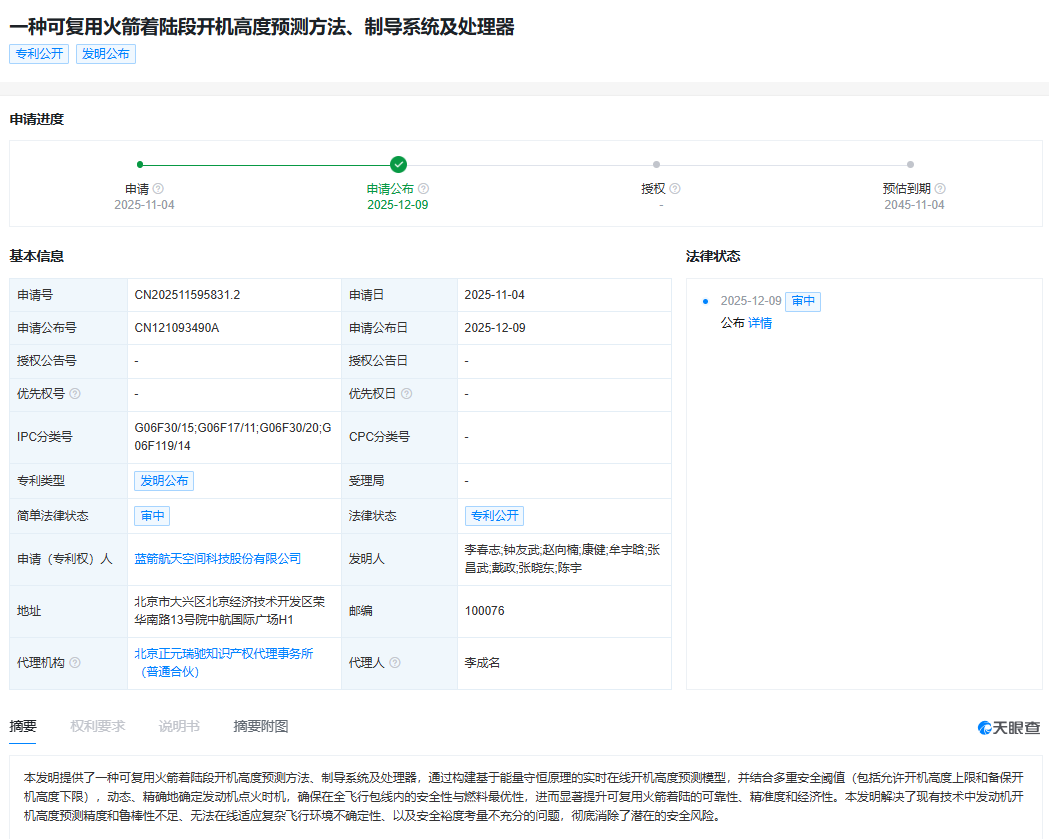
Task: Click the gray 预估到期 timeline marker
Action: click(x=910, y=163)
